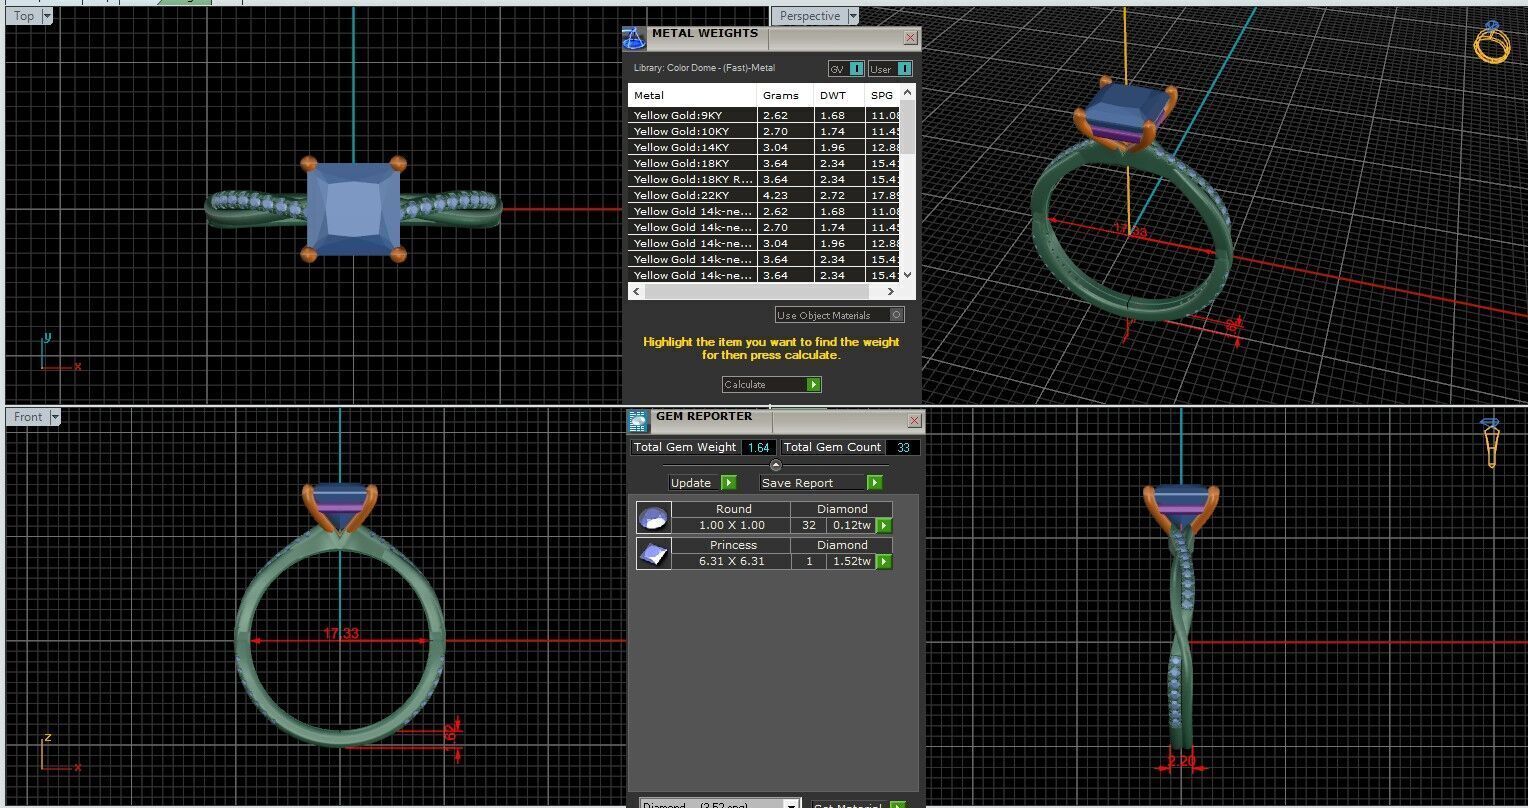Click the gem count 32 cell
The image size is (1528, 808).
[809, 525]
